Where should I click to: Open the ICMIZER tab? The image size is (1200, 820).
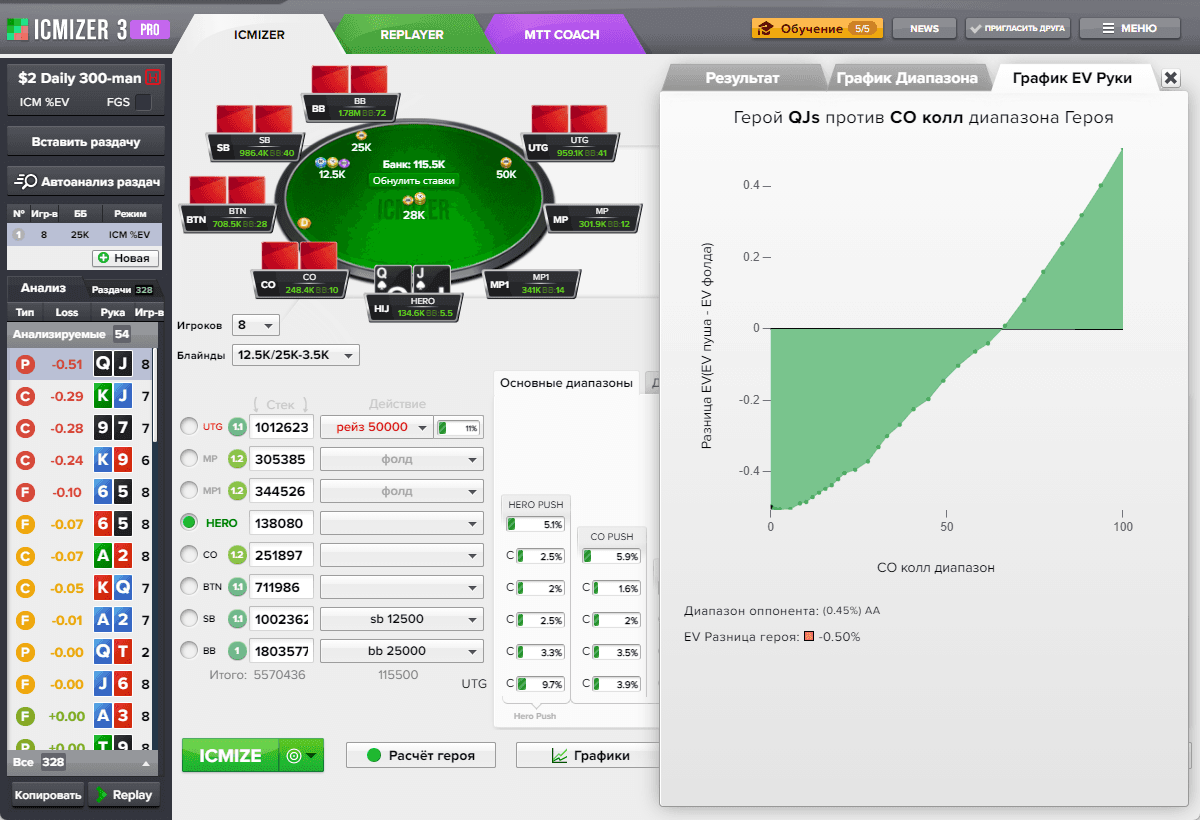259,34
